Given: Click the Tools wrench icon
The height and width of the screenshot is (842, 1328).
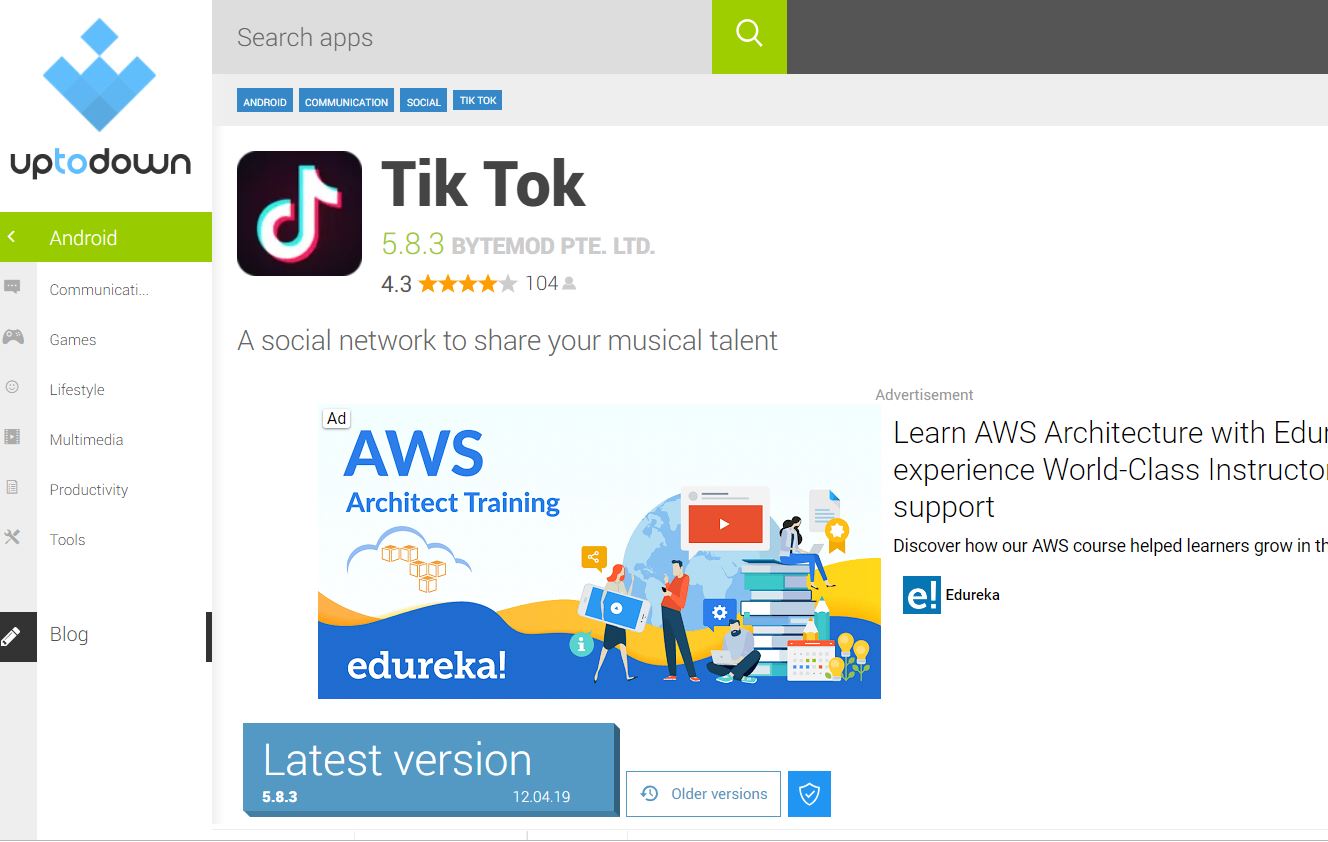Looking at the screenshot, I should (13, 538).
